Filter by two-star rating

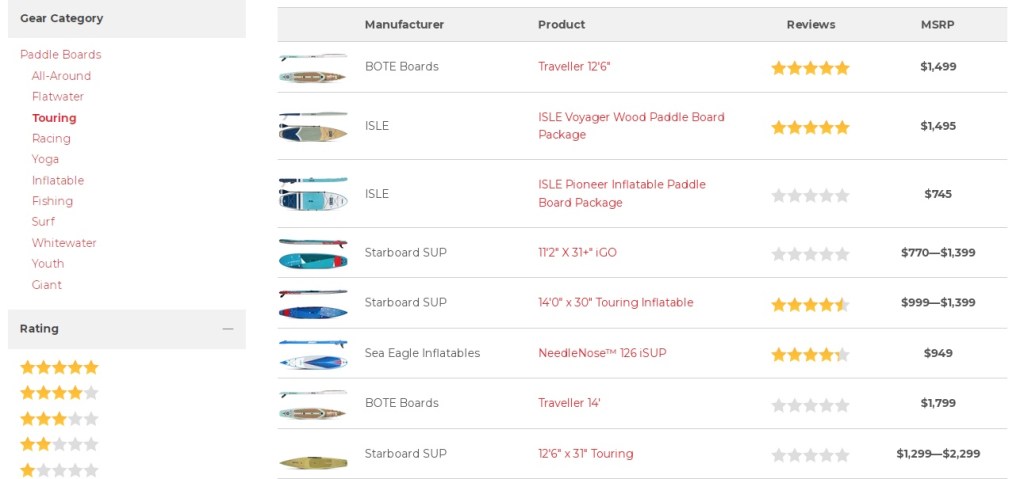pos(59,444)
